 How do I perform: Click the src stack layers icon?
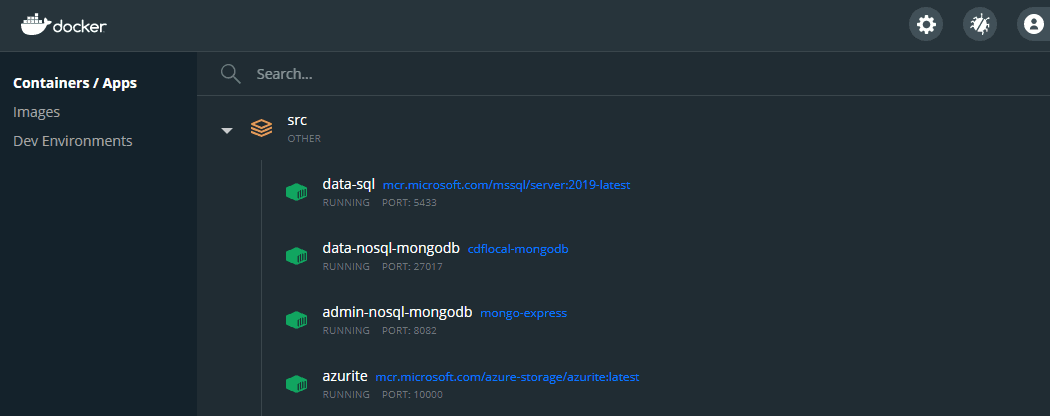click(x=261, y=128)
